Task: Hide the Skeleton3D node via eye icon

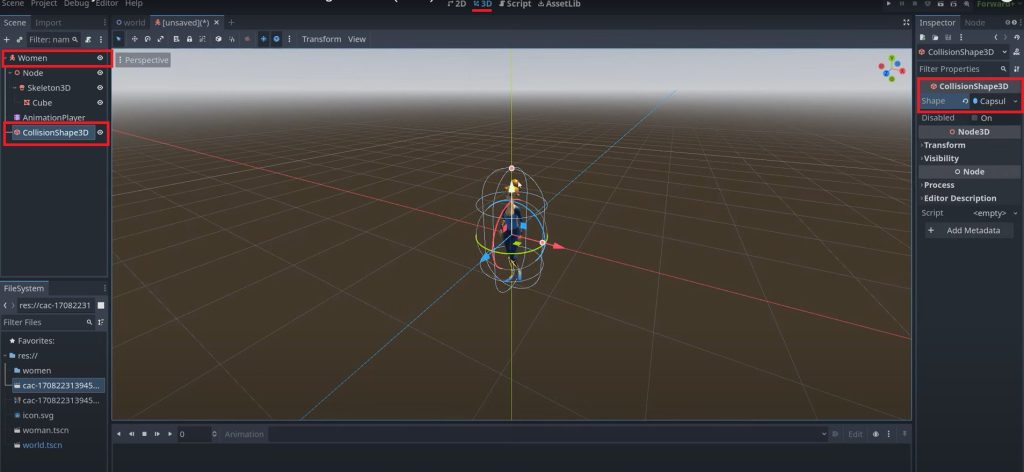Action: tap(100, 87)
